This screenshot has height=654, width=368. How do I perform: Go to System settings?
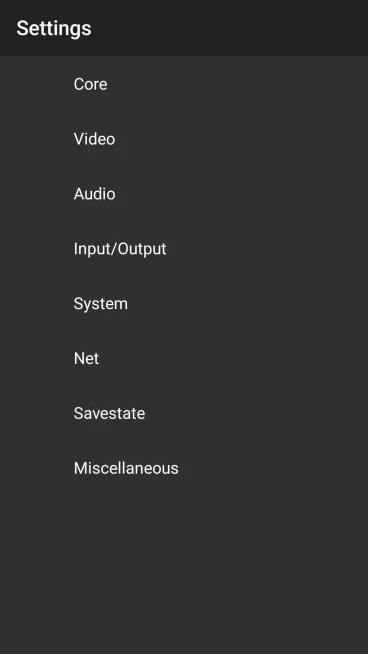[184, 303]
